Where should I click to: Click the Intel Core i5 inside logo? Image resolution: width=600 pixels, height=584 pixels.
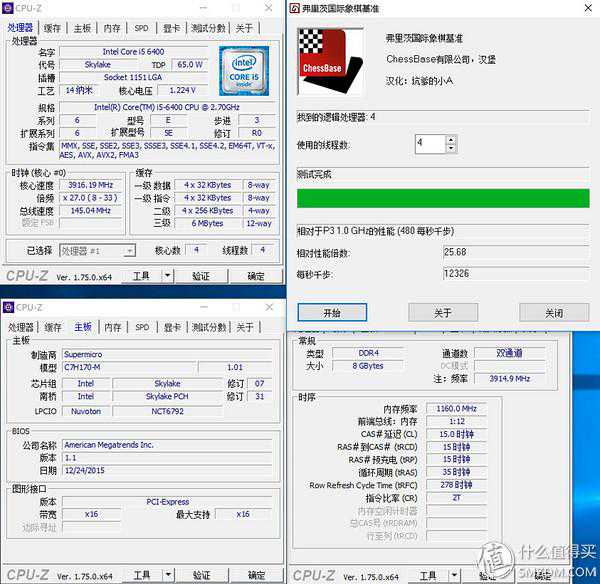pos(244,68)
